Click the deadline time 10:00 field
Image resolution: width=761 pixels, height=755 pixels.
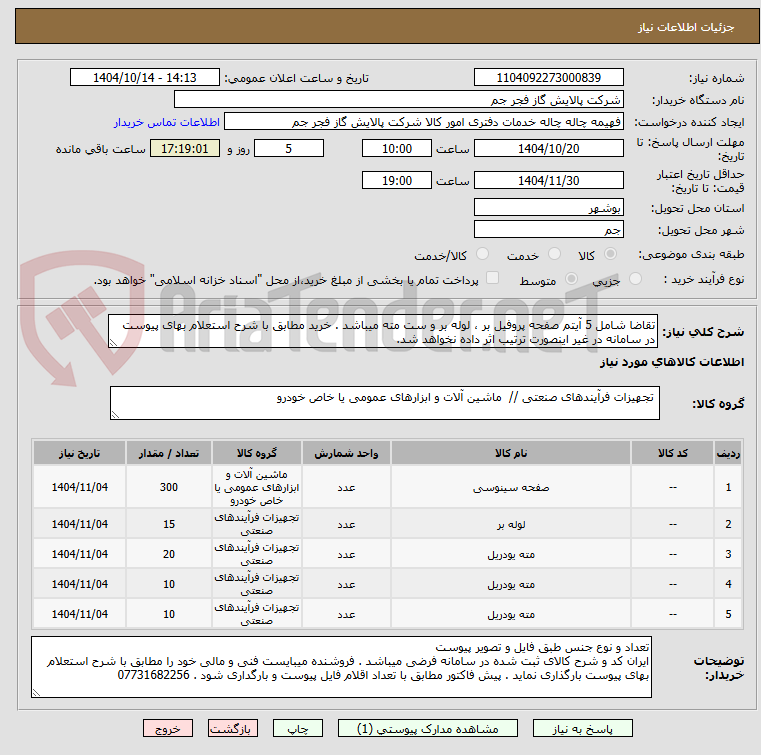coord(397,148)
